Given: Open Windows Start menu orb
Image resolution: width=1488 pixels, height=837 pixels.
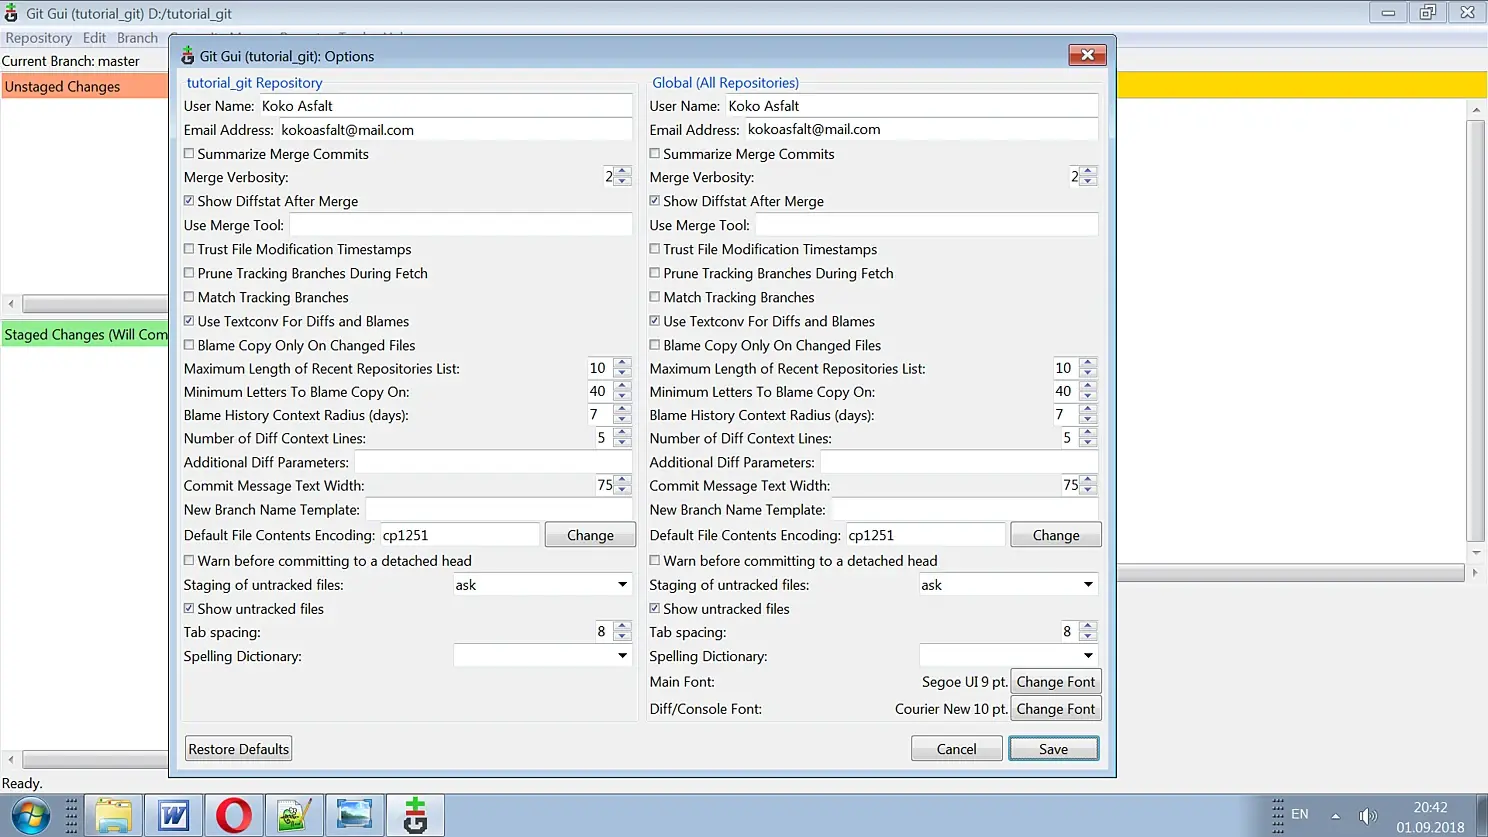Looking at the screenshot, I should [30, 815].
